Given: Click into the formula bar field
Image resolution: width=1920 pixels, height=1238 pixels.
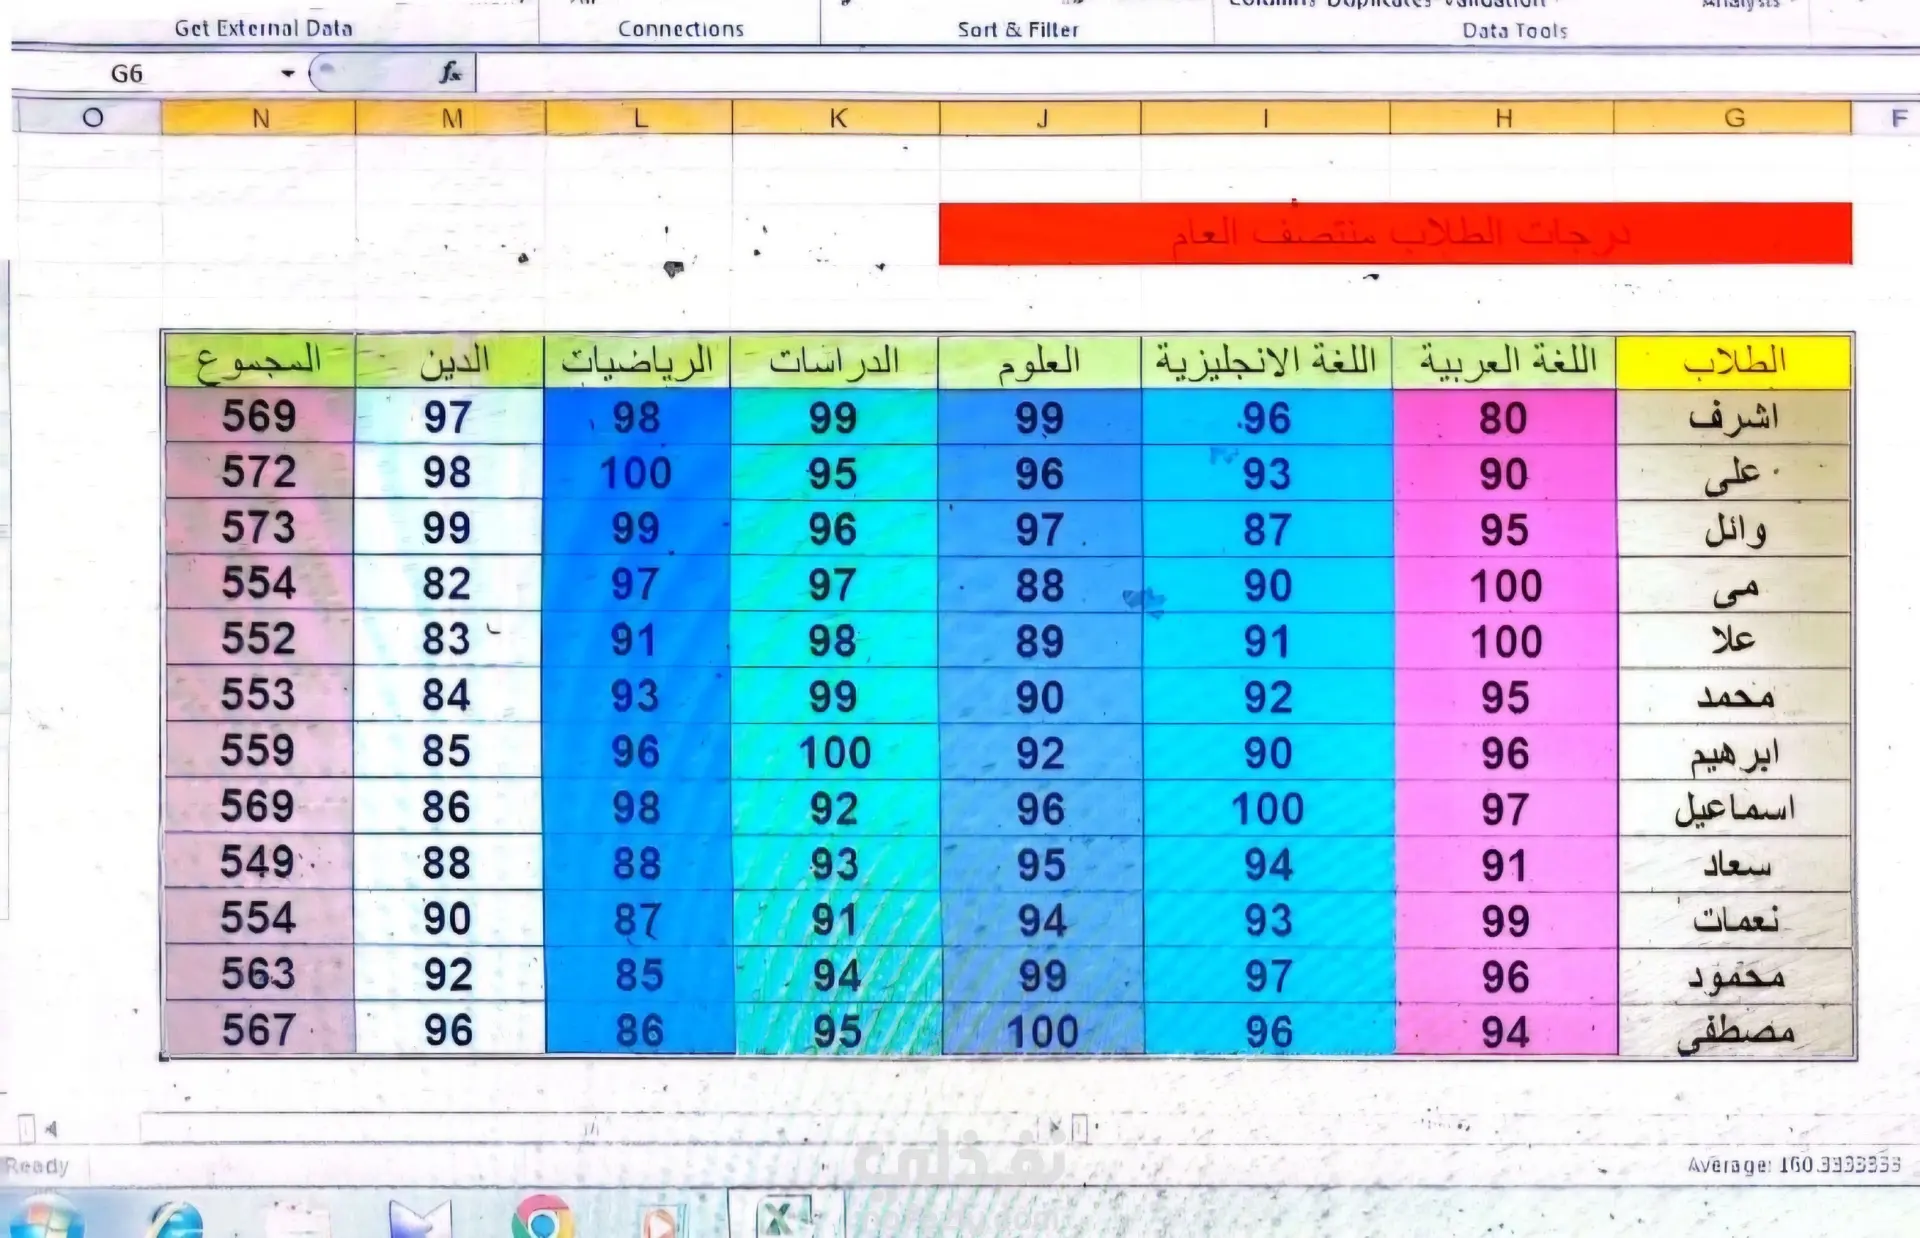Looking at the screenshot, I should point(1100,73).
